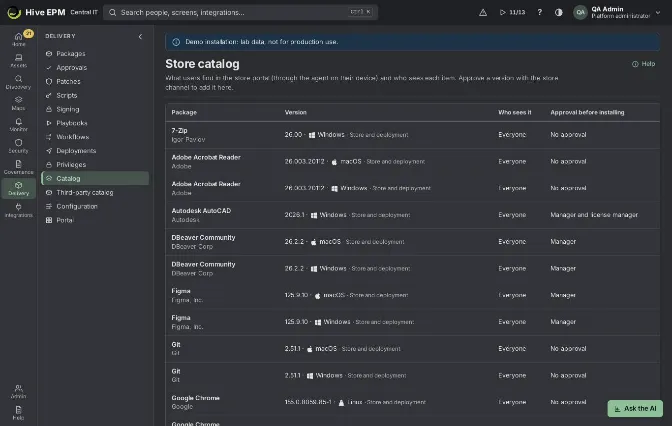Open Git Windows version 2.51.1
672x426 pixels.
(412, 375)
